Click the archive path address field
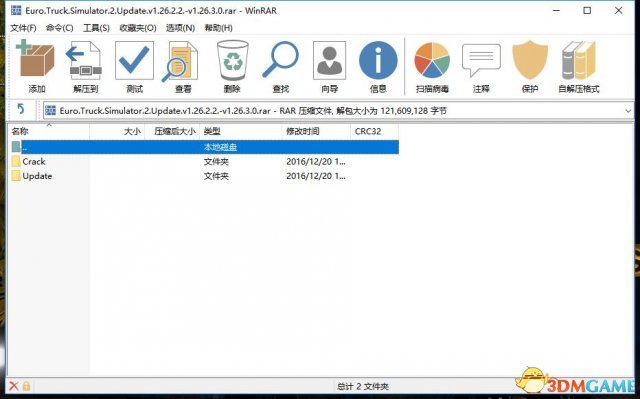The width and height of the screenshot is (640, 399). pos(339,111)
